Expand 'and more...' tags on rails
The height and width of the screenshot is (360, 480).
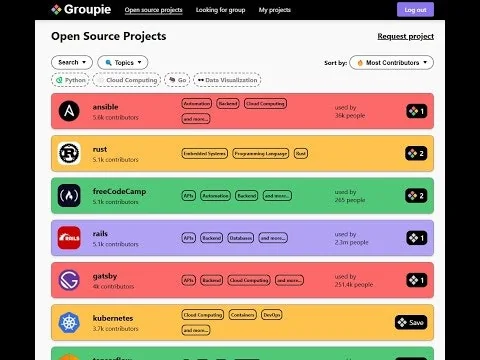click(x=273, y=238)
